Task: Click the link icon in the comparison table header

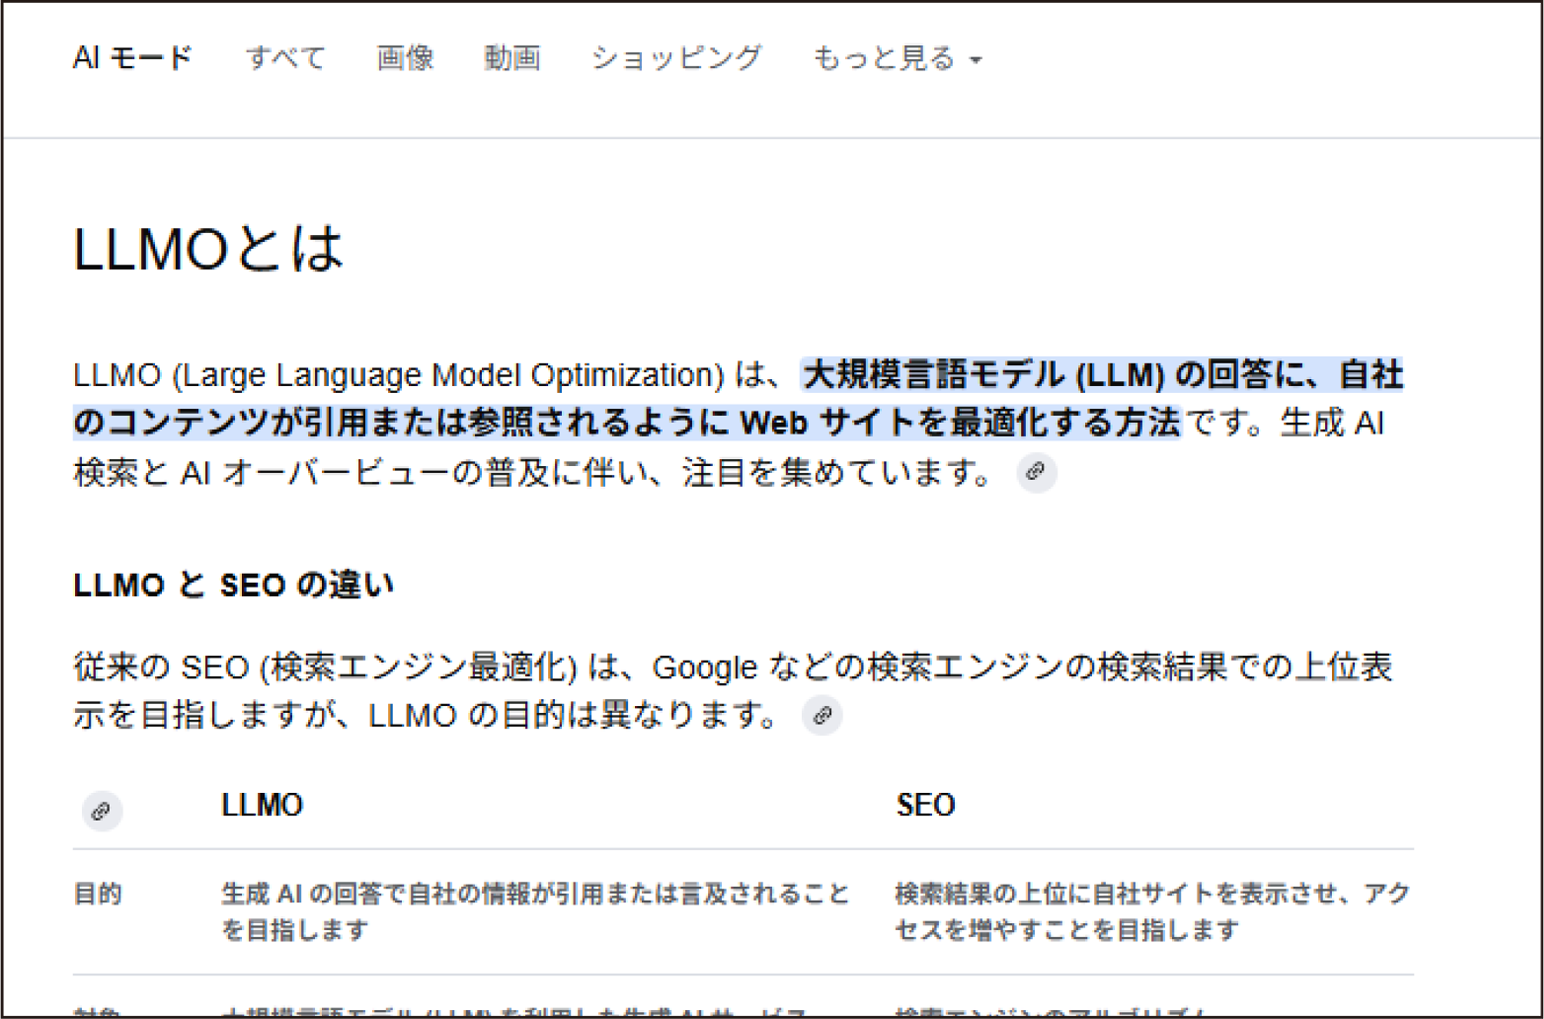Action: point(101,810)
